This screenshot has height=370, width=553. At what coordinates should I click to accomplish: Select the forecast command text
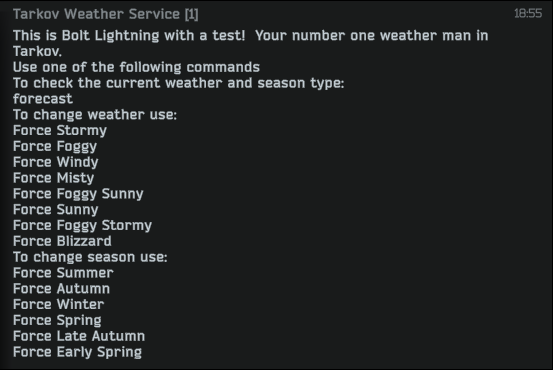tap(43, 99)
